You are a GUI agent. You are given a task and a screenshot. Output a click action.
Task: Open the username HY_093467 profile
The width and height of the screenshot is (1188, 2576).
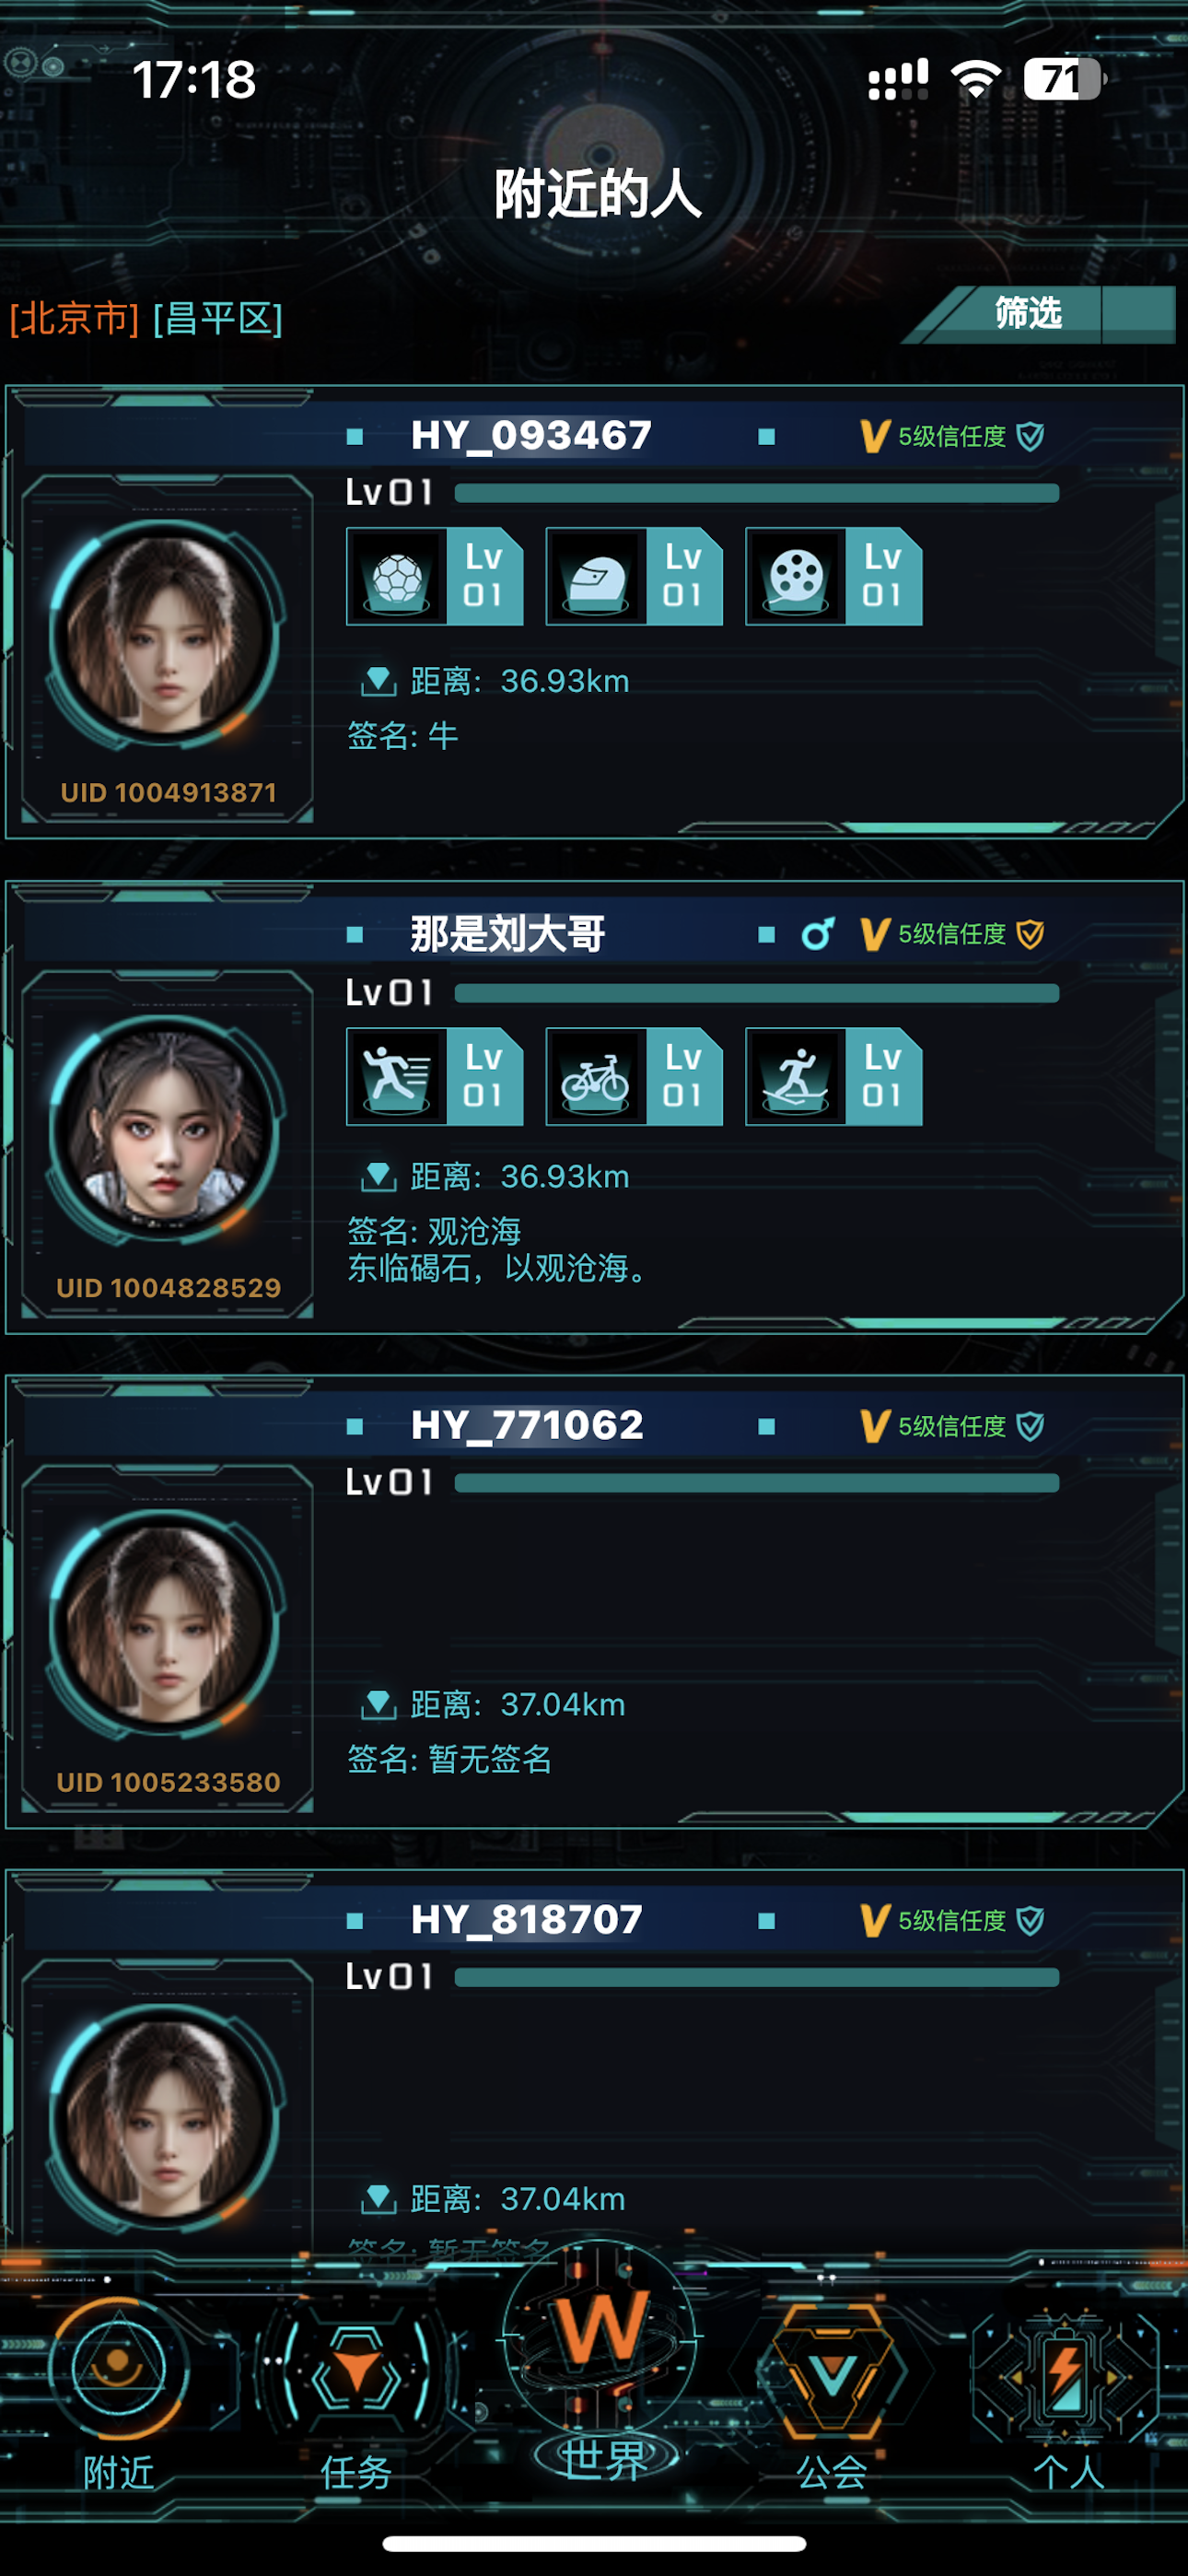point(531,436)
